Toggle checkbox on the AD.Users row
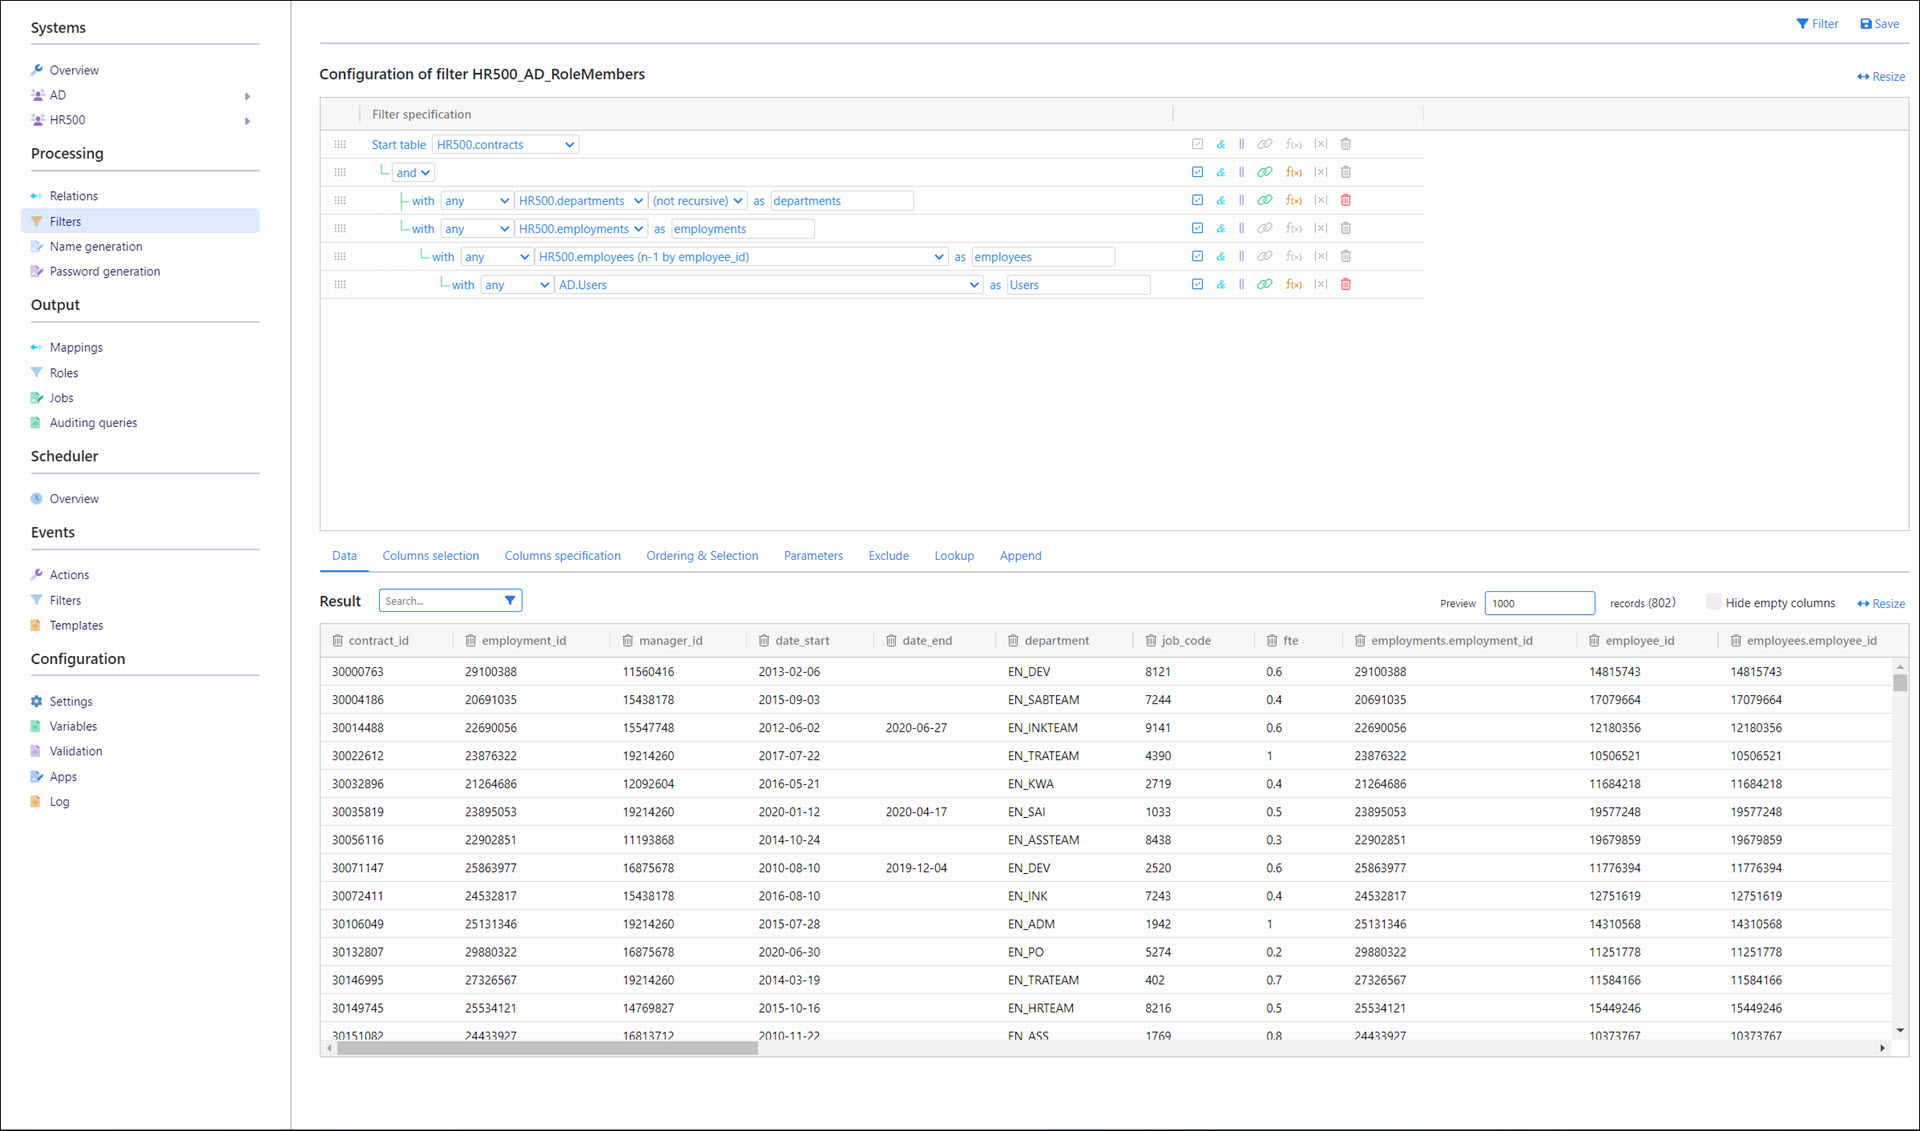The height and width of the screenshot is (1131, 1920). coord(1197,285)
